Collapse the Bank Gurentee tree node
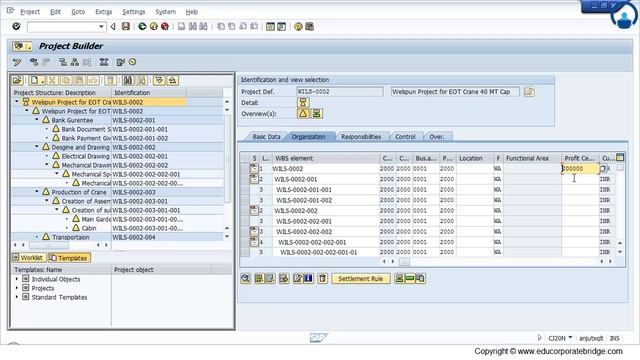Screen dimensions: 640x360 click(37, 120)
